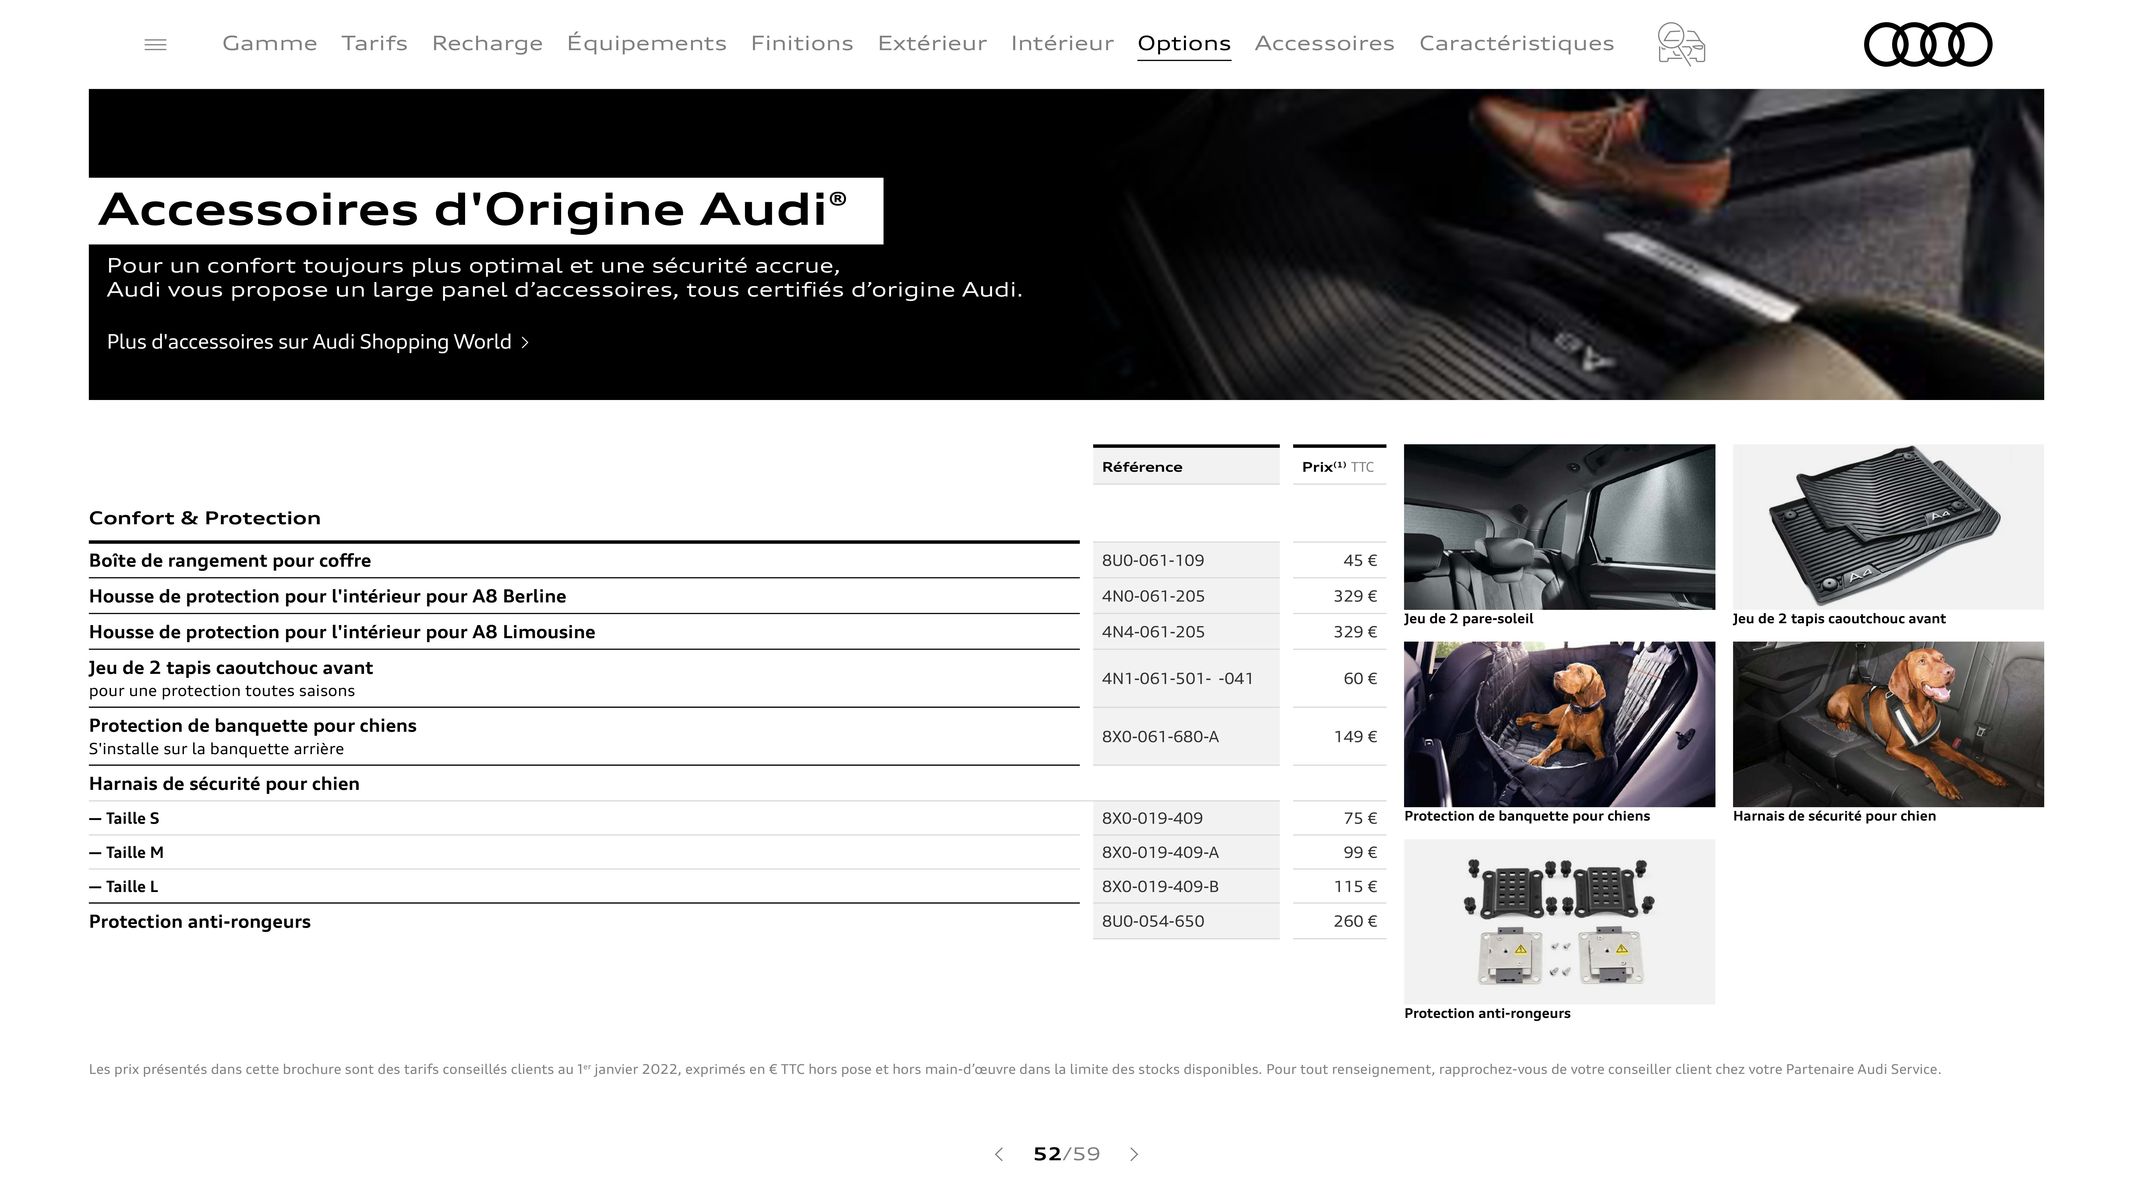Select the Protection anti-rongeurs table row

(x=737, y=921)
